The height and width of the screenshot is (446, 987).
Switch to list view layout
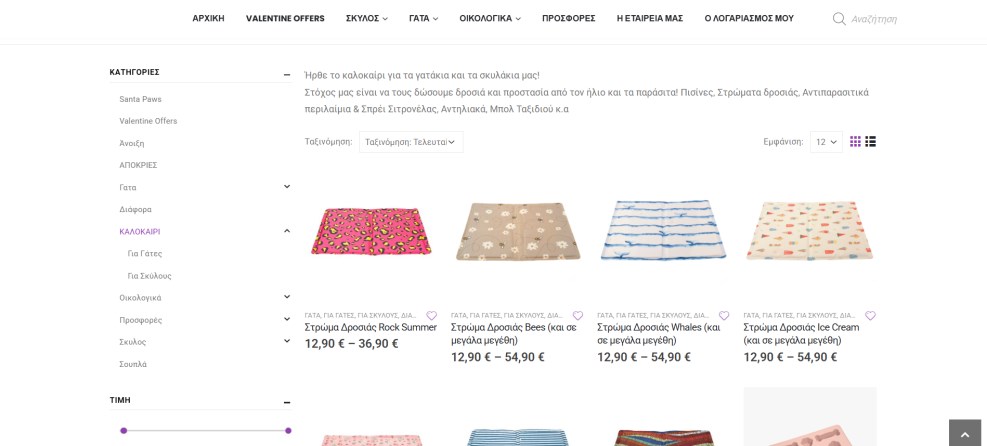871,142
